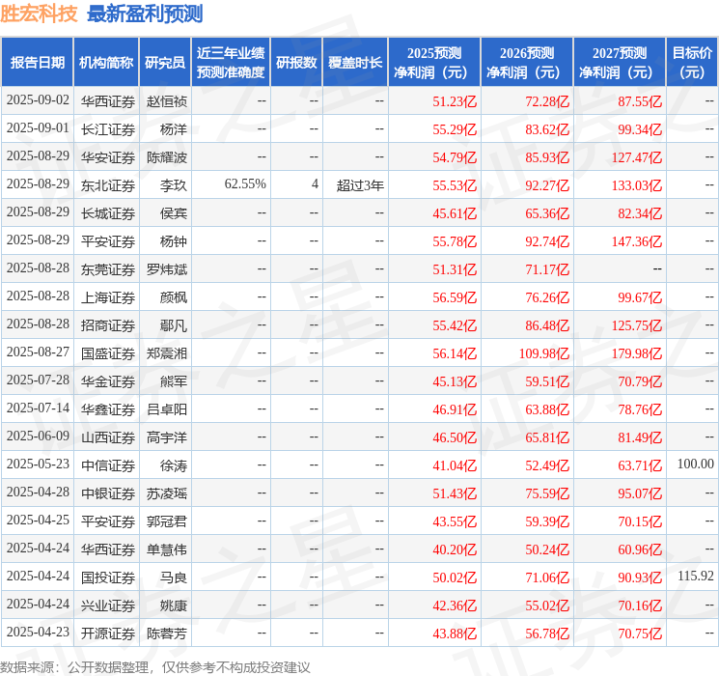This screenshot has height=676, width=719.
Task: Click the 2027预测净利润 column header
Action: click(x=619, y=62)
